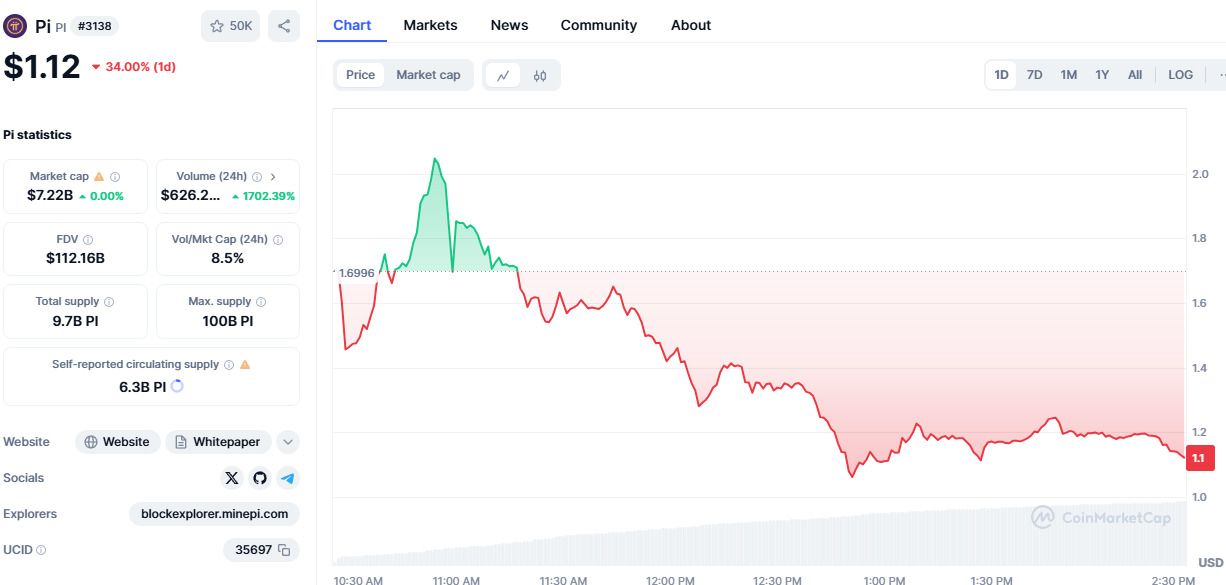The width and height of the screenshot is (1226, 585).
Task: Show Max. supply info icon
Action: [x=261, y=301]
